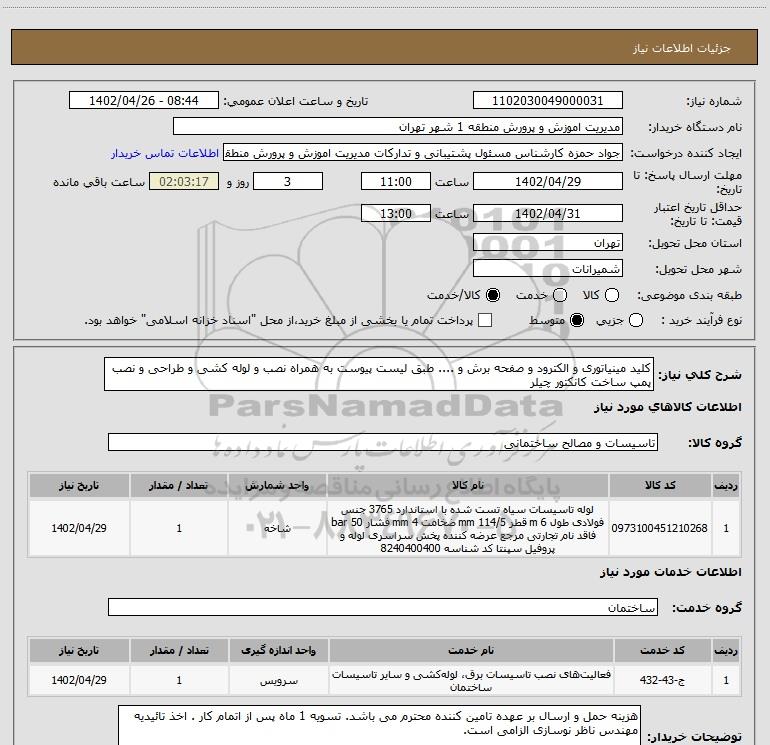Click the اطلاعات خدمات مورد نیاز heading
This screenshot has width=770, height=745.
671,572
